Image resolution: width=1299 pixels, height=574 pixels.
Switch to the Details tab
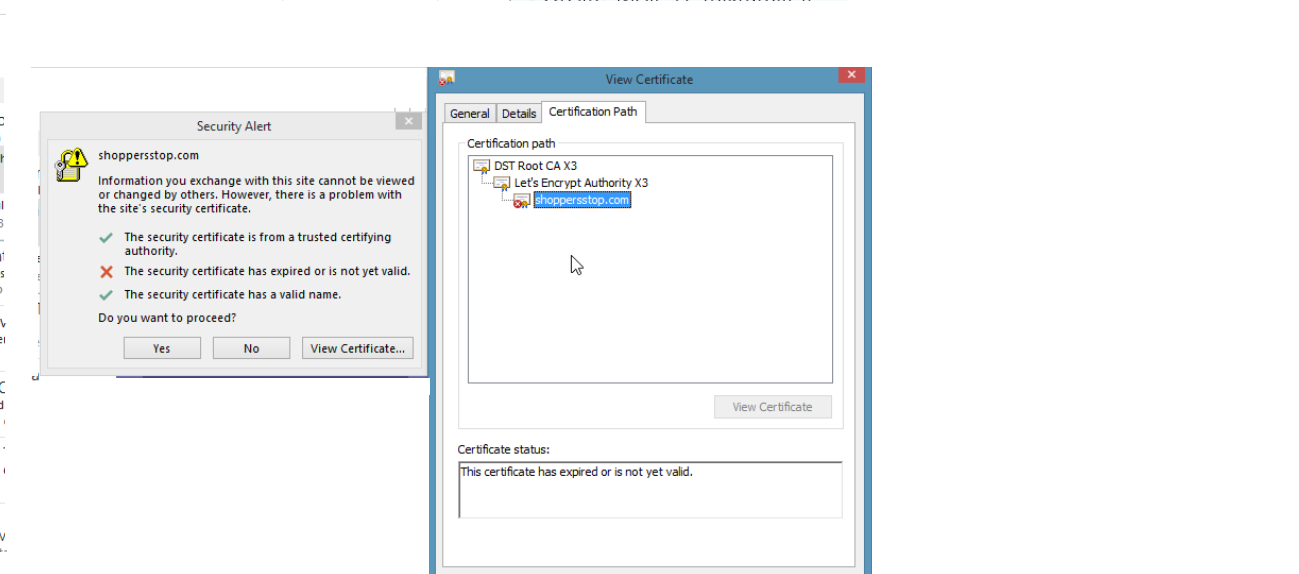[518, 114]
